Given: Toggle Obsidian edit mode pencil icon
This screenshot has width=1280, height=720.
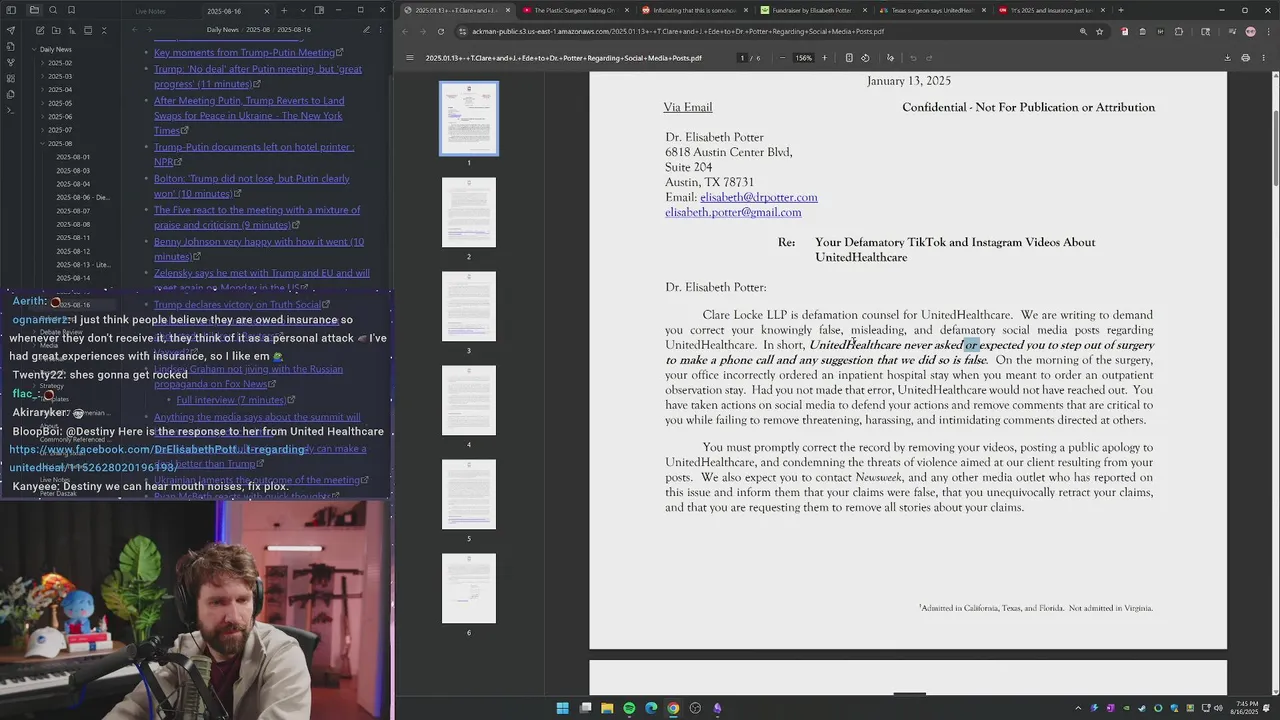Looking at the screenshot, I should pos(366,30).
